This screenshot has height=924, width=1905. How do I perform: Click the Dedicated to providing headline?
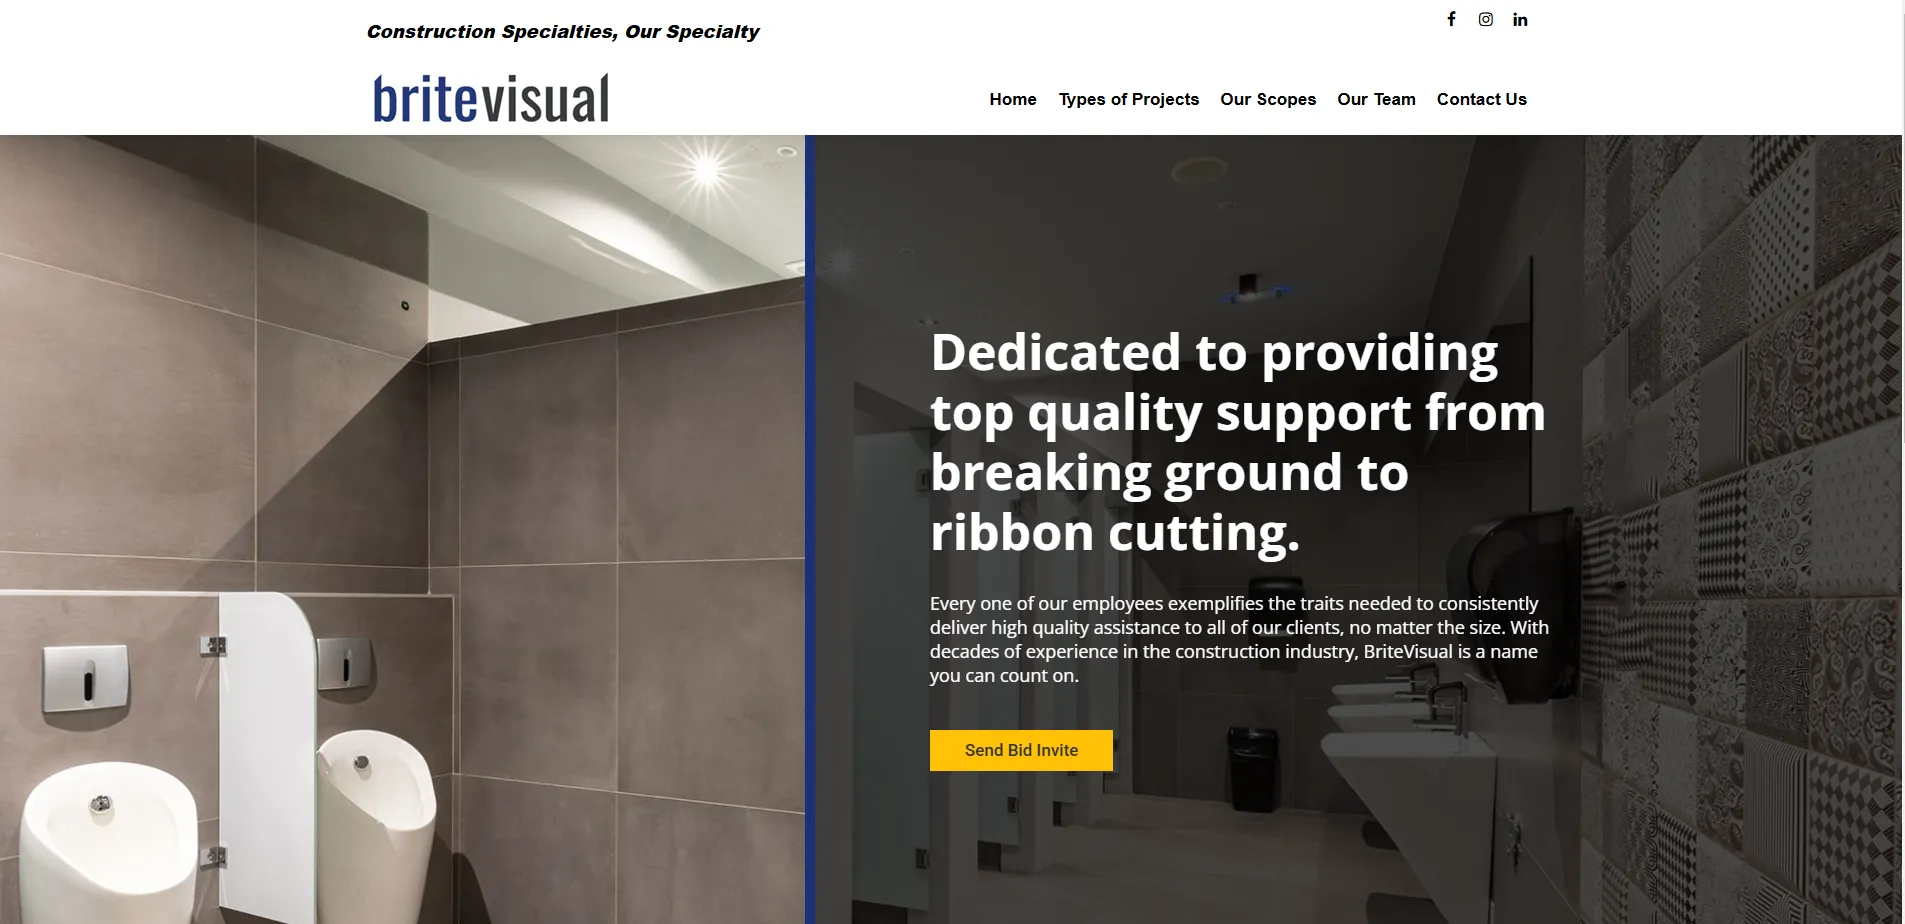point(1238,442)
